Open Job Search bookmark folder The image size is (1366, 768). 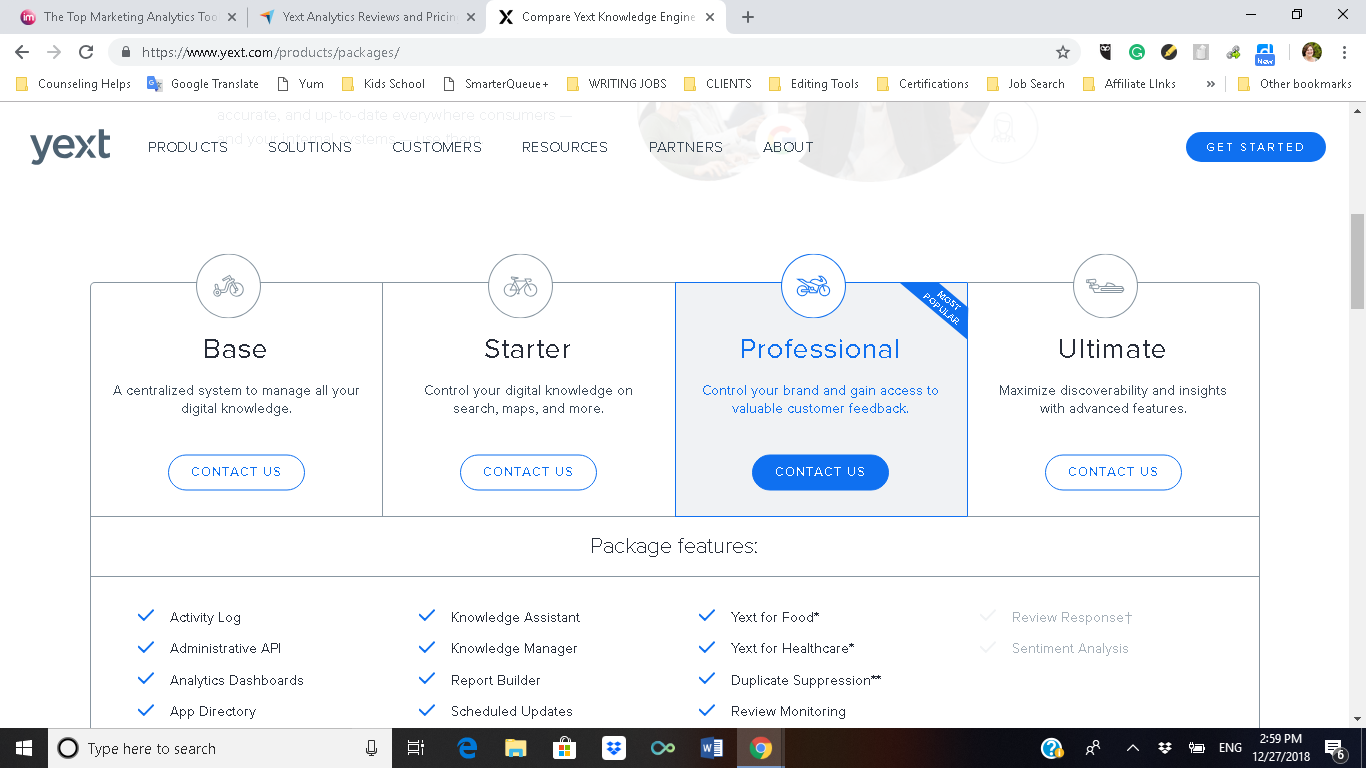click(1025, 84)
